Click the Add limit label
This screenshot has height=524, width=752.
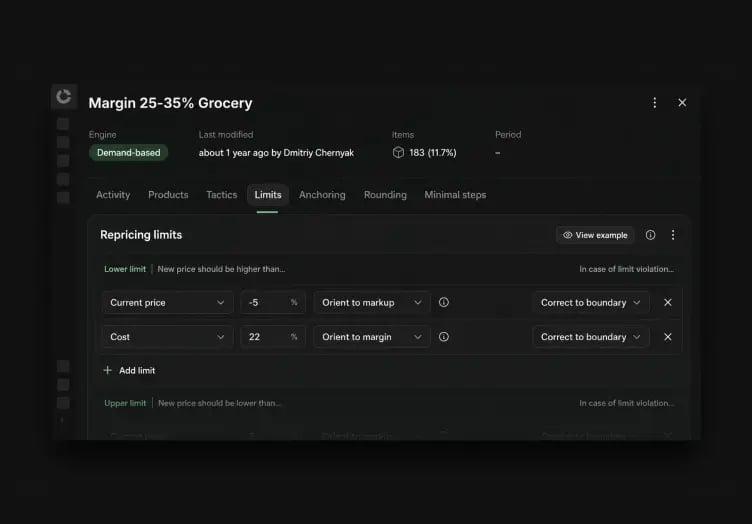tap(137, 371)
